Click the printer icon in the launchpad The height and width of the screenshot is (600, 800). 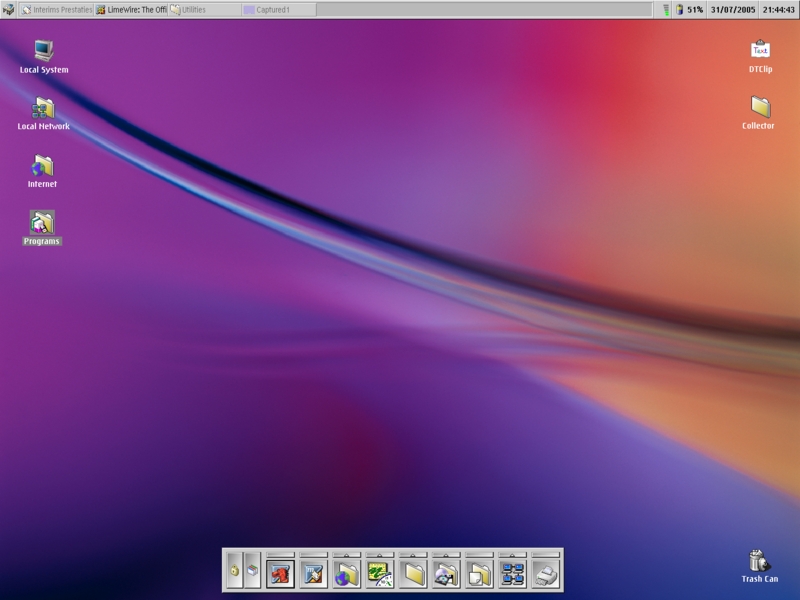click(545, 574)
